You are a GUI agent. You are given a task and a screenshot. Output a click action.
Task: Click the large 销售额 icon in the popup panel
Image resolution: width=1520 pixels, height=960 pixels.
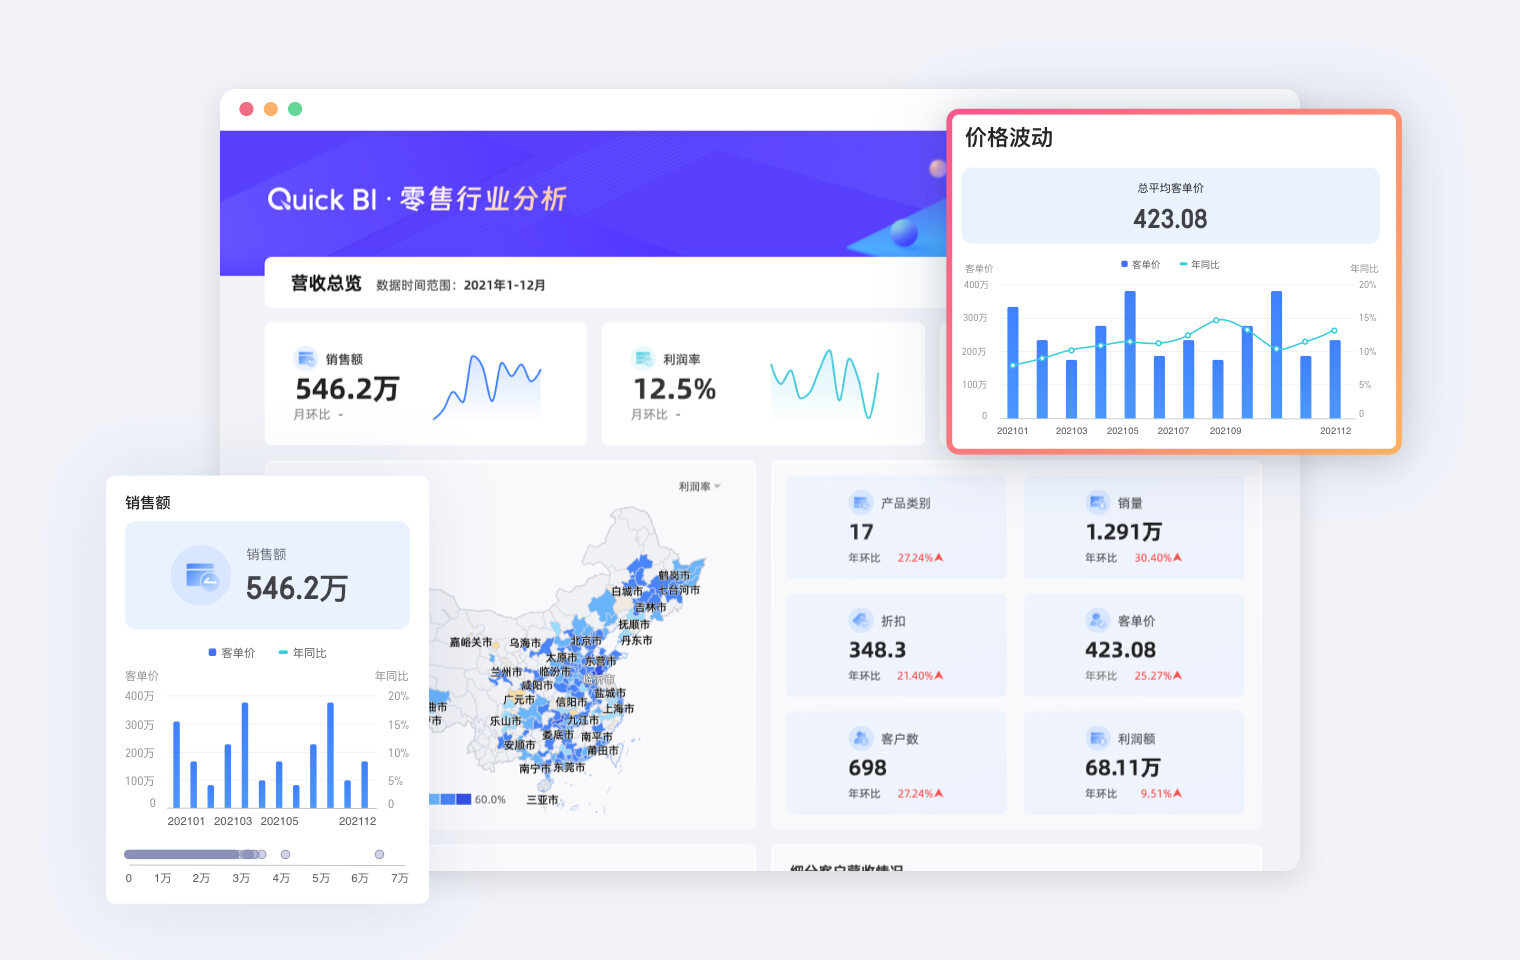point(200,575)
